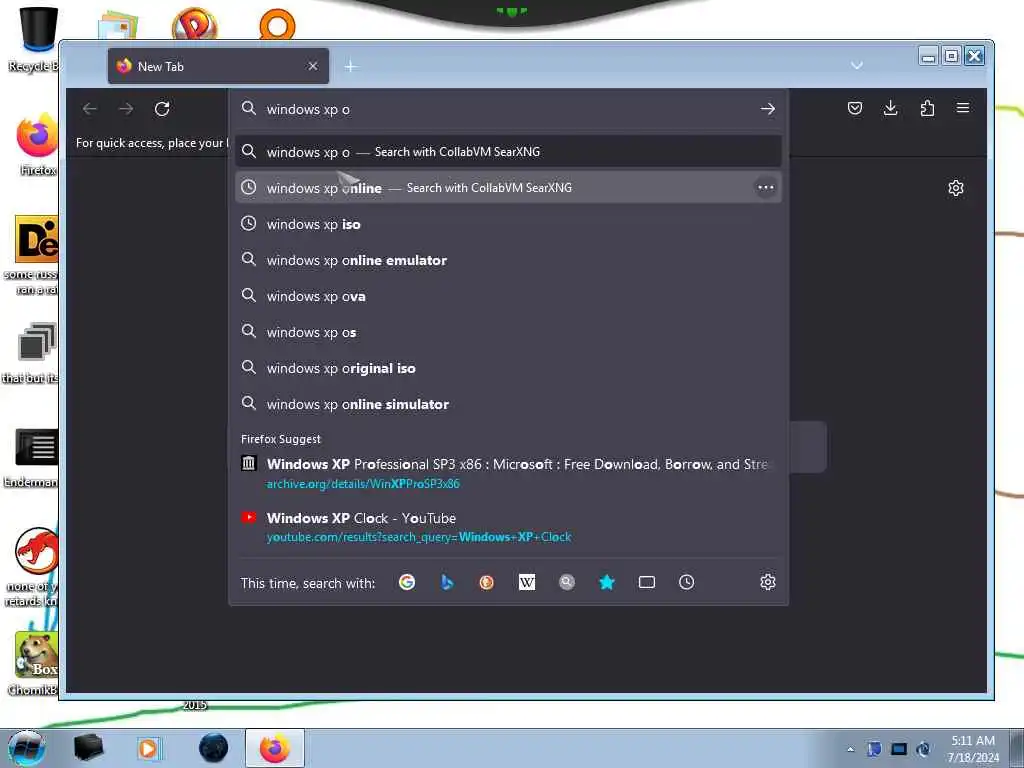Viewport: 1024px width, 768px height.
Task: Open the Pocket save icon
Action: tap(855, 108)
